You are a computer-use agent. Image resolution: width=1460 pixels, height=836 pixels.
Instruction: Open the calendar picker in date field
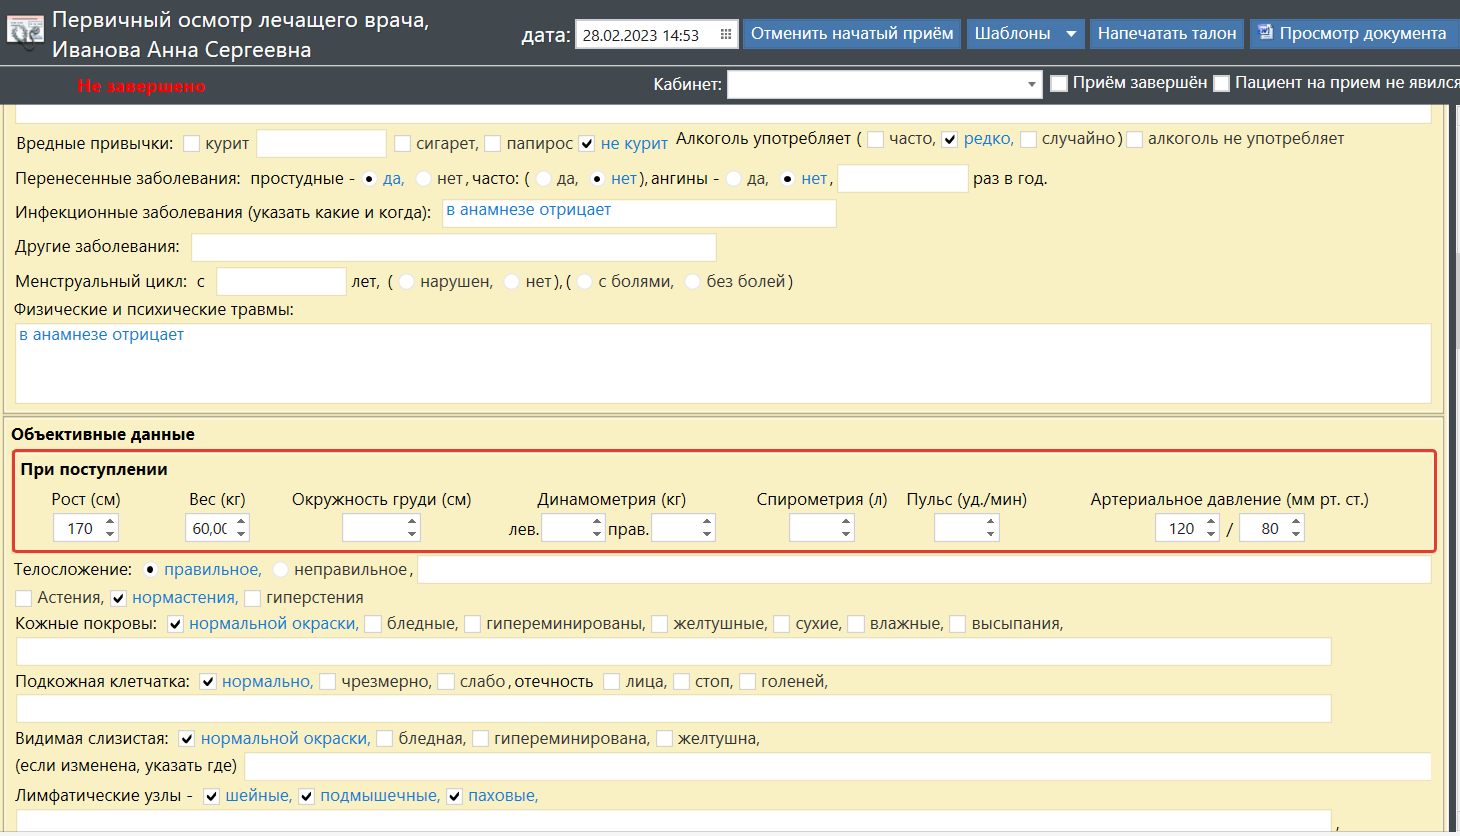(726, 35)
